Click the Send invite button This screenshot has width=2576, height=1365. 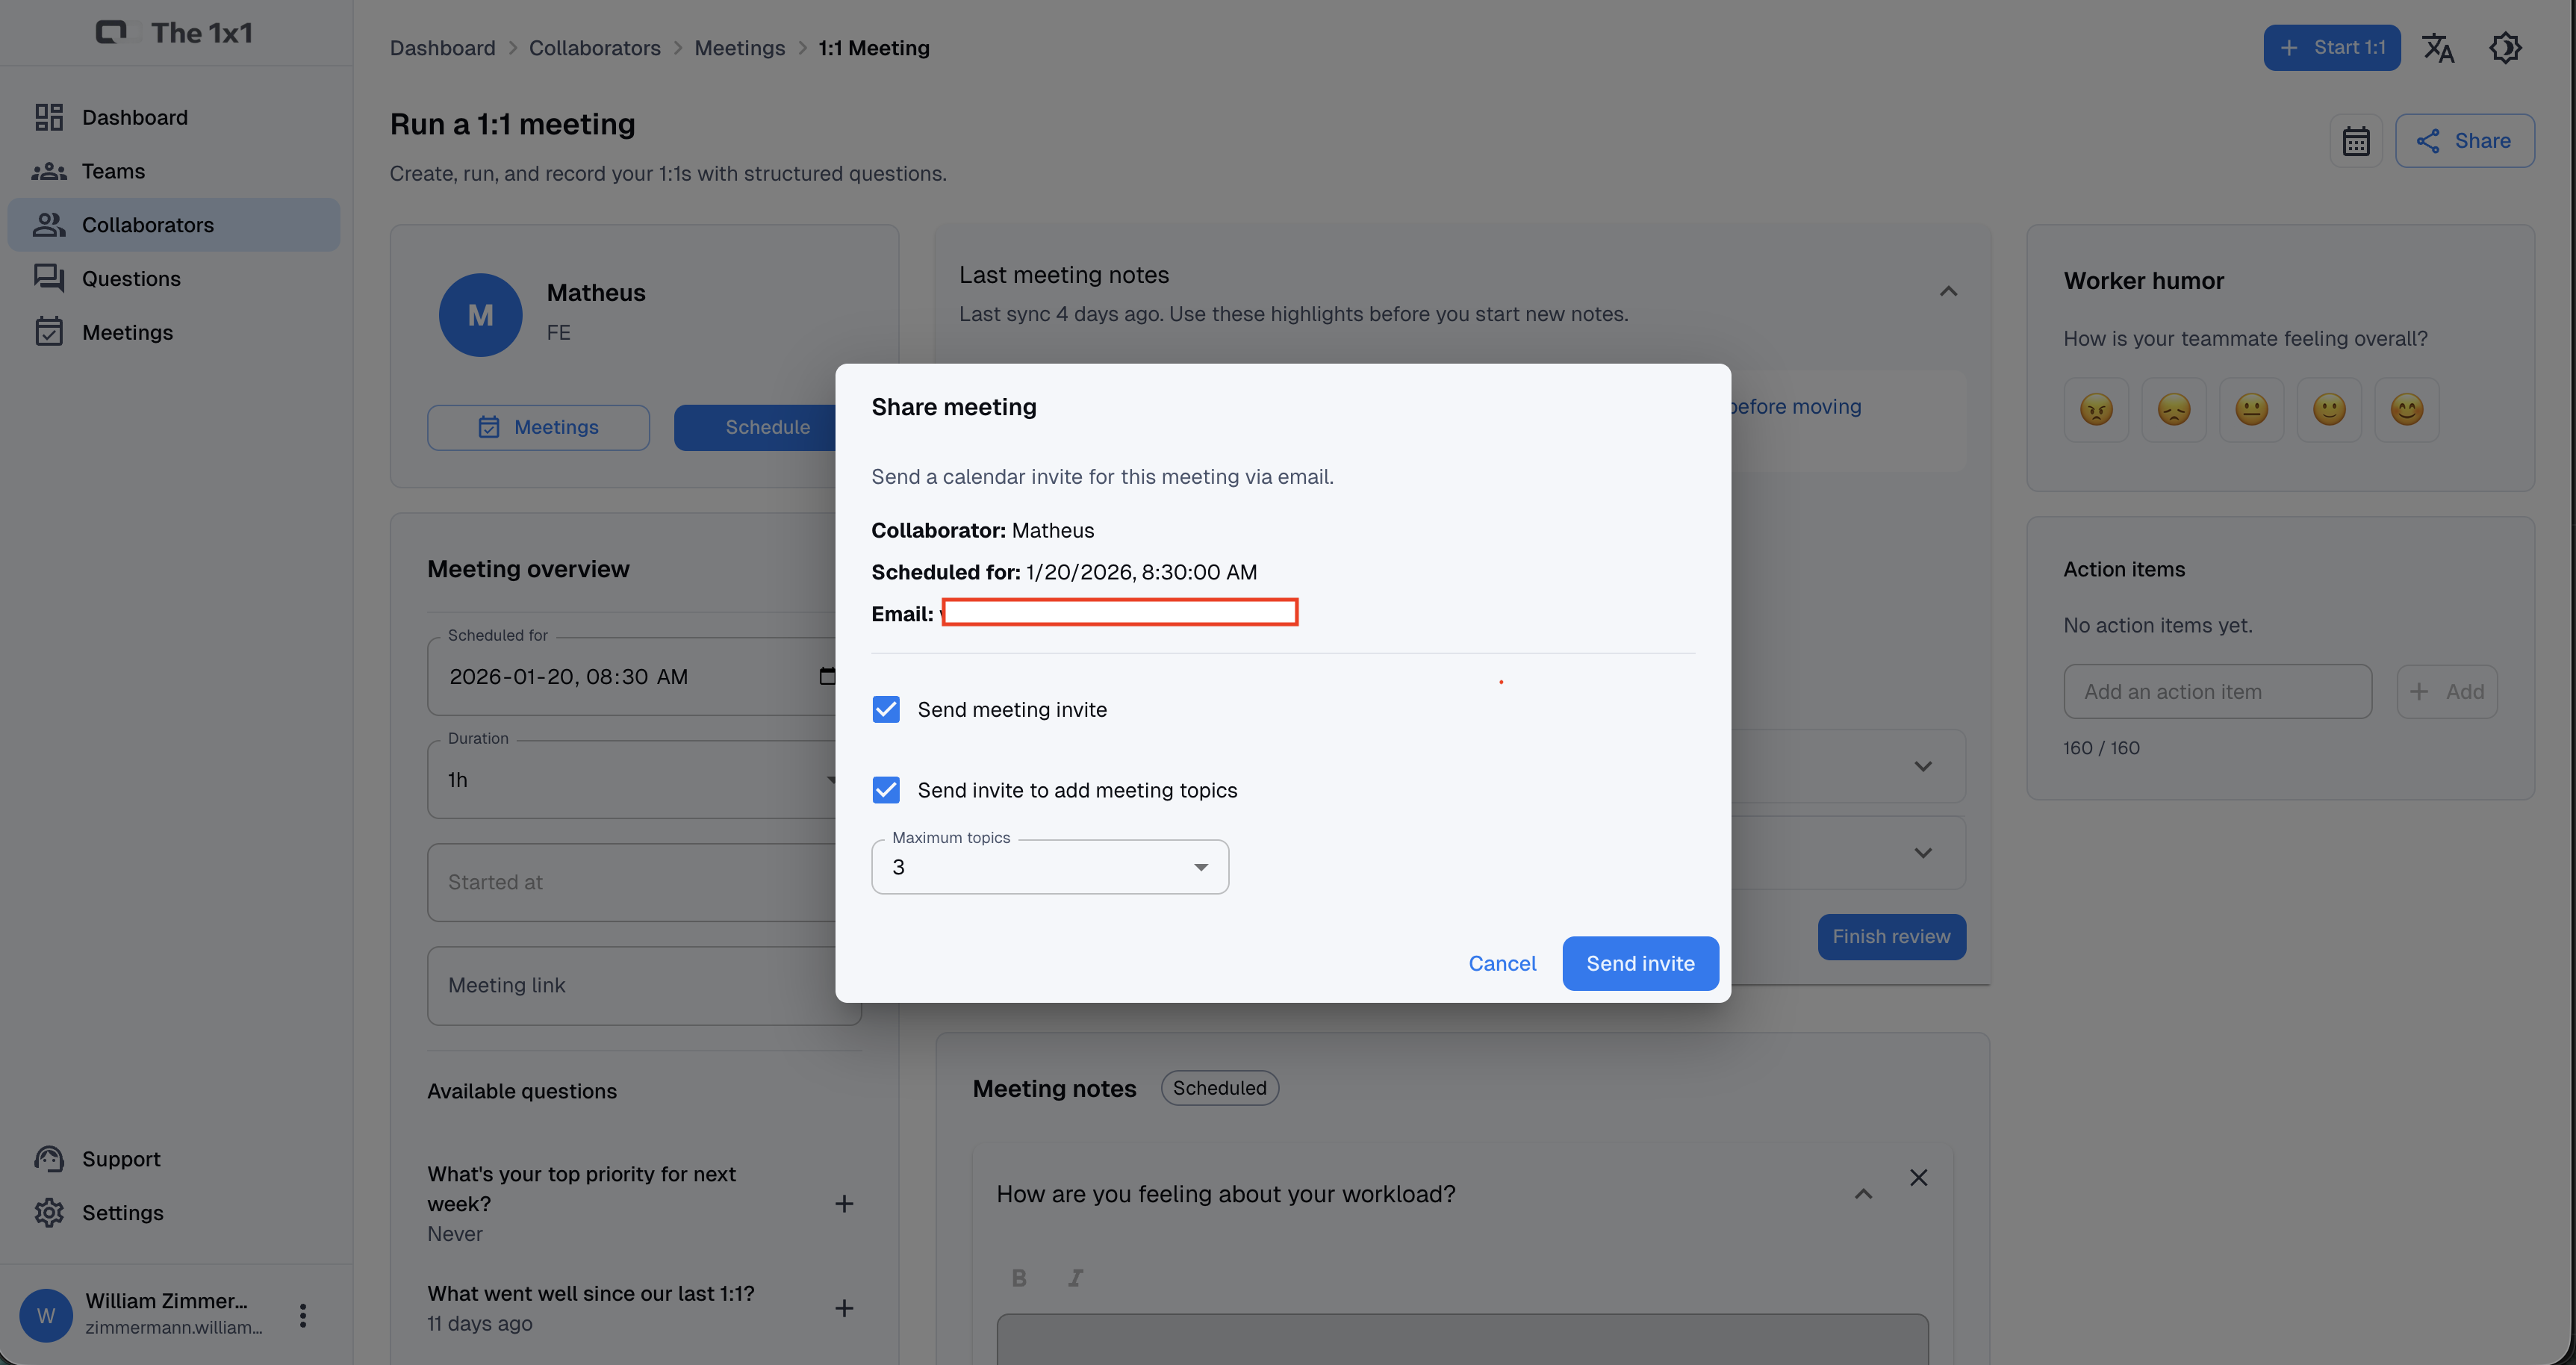(1640, 963)
